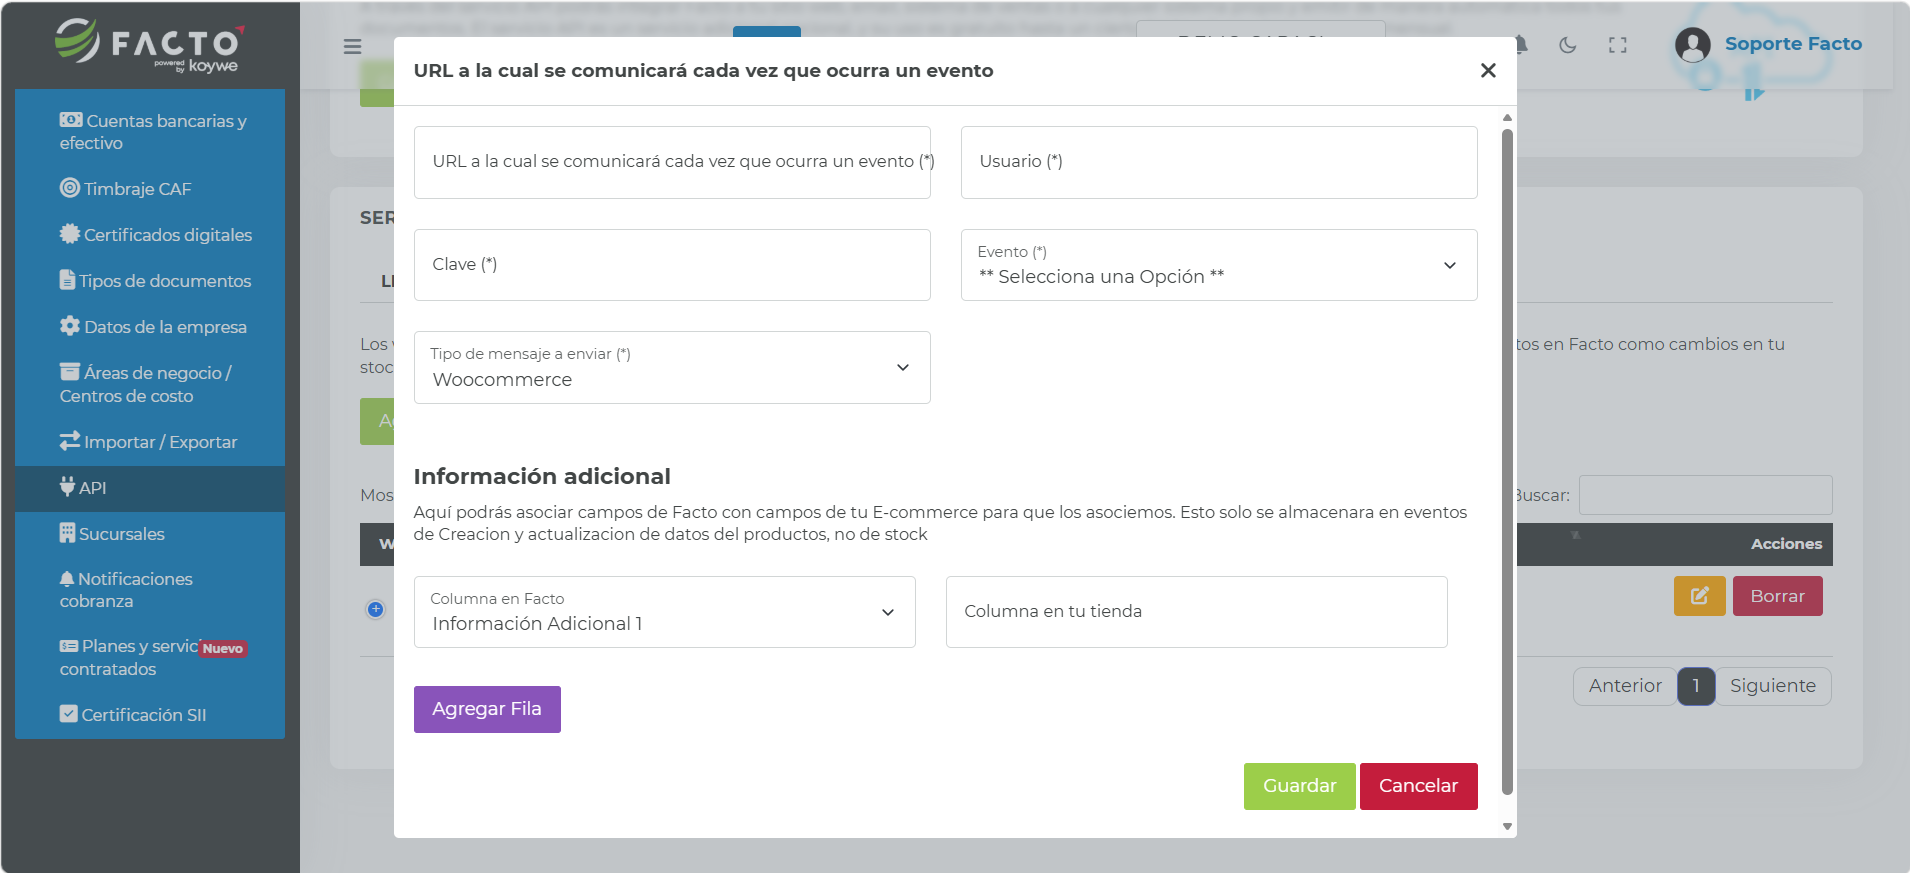Save with the Guardar button
This screenshot has width=1910, height=873.
coord(1300,786)
